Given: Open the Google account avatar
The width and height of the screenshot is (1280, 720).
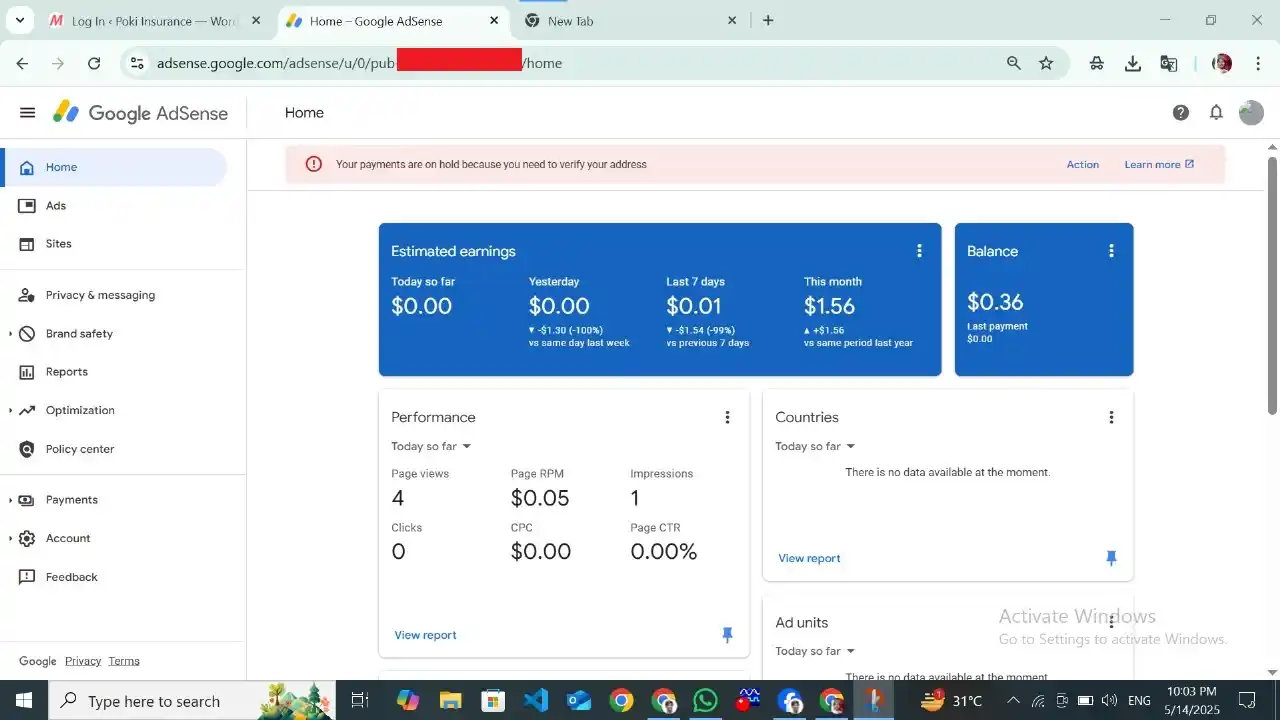Looking at the screenshot, I should pos(1251,113).
